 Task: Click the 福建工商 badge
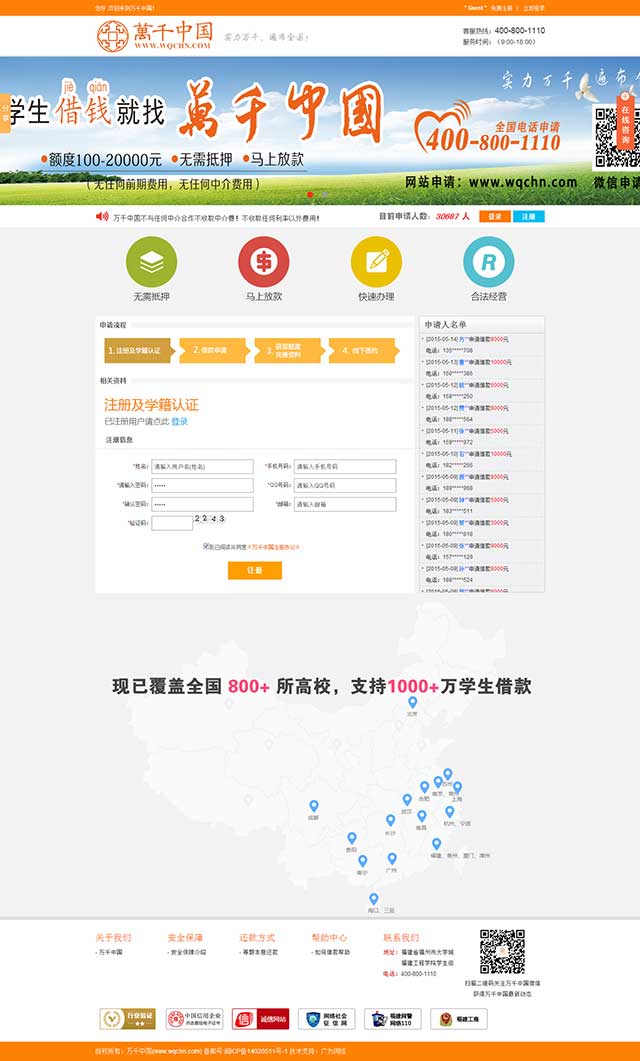point(459,1018)
